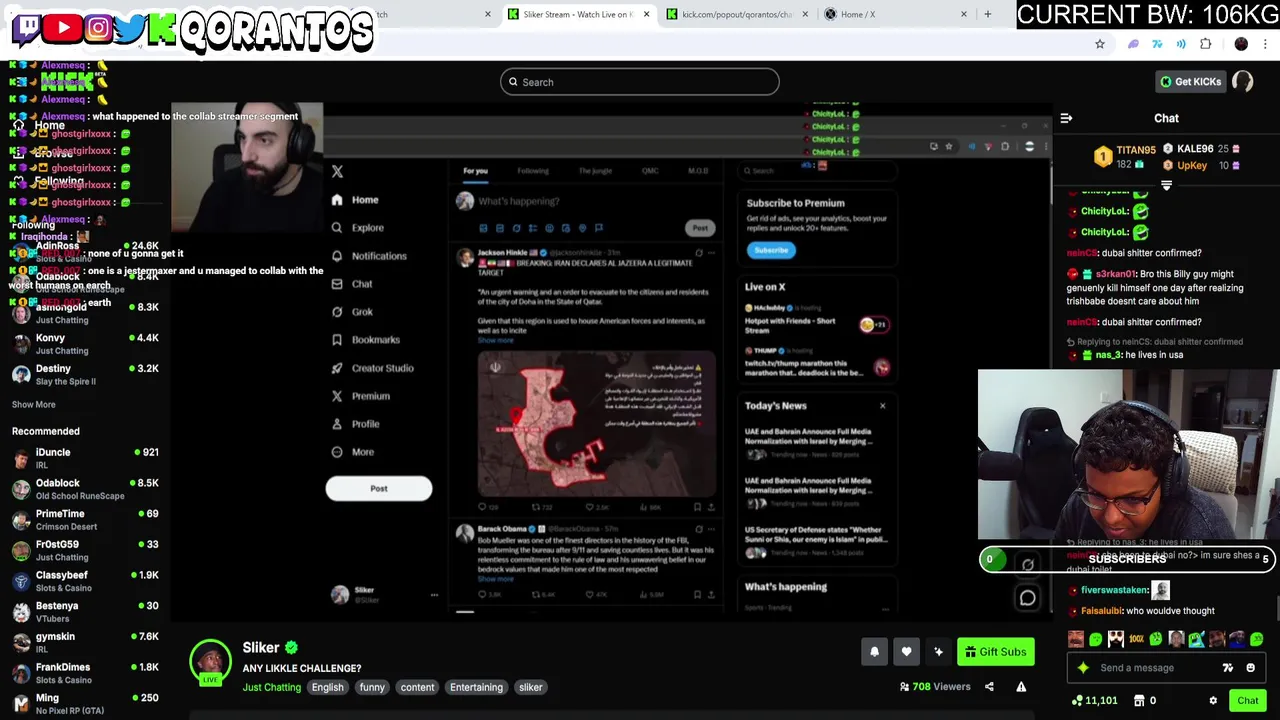Open a new browser tab with plus

point(987,14)
